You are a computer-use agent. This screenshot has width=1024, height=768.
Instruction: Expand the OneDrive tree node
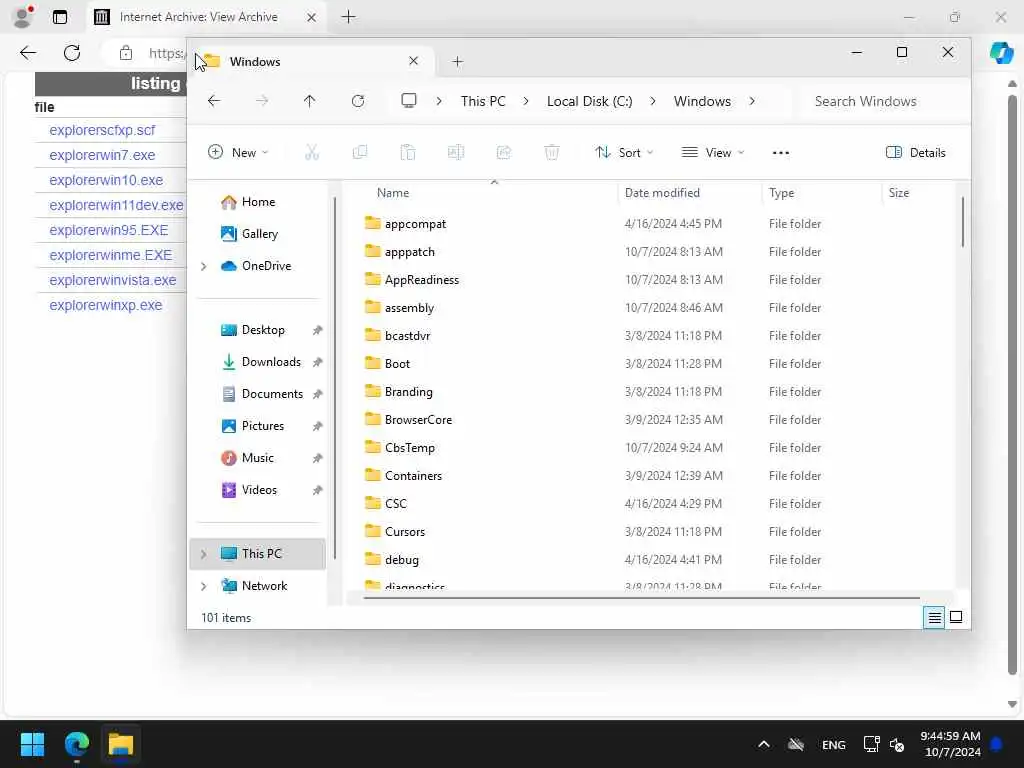point(204,266)
